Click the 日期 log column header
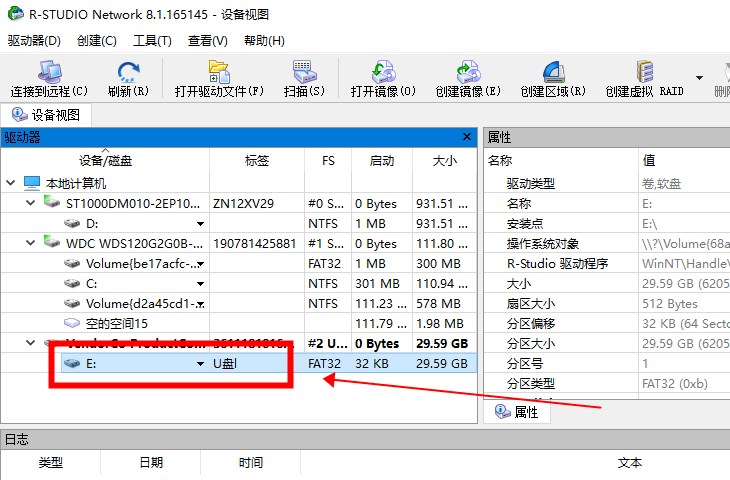 click(x=151, y=463)
